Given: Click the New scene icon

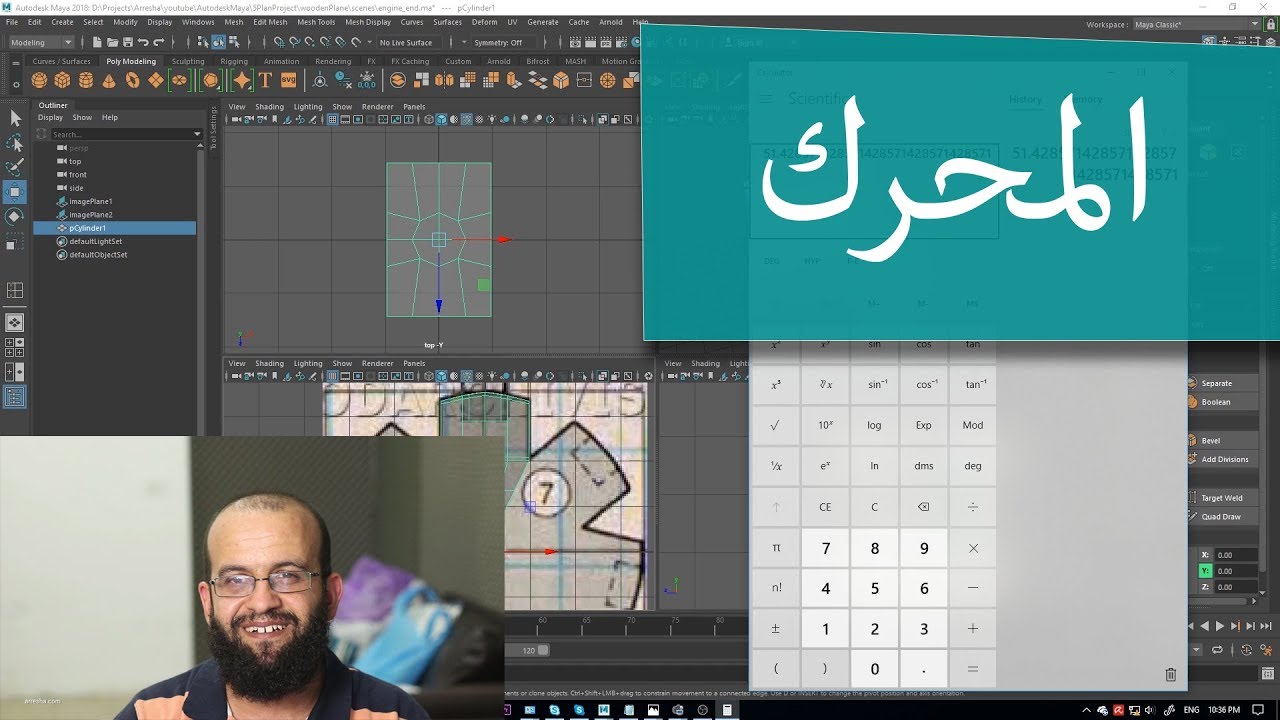Looking at the screenshot, I should coord(96,42).
